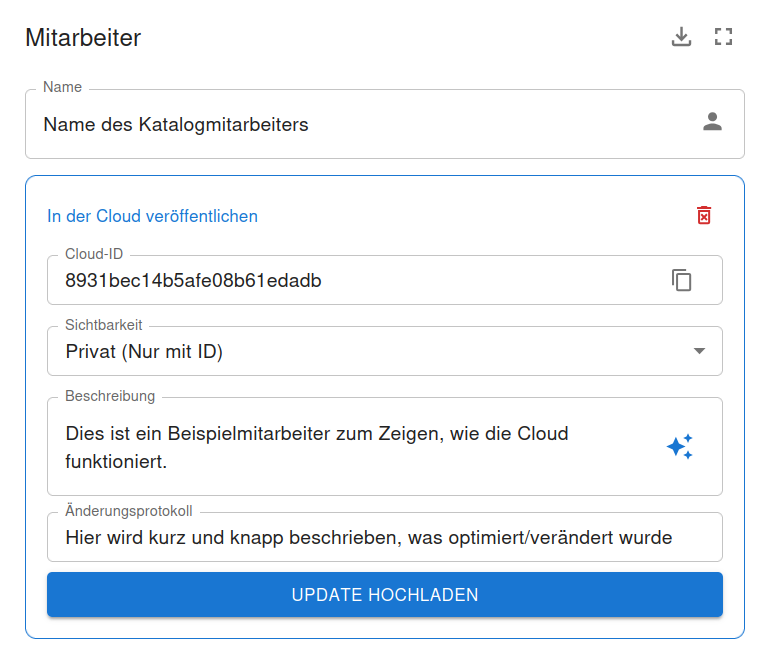
Task: Open the Sichtbarkeit dropdown arrow
Action: (699, 351)
